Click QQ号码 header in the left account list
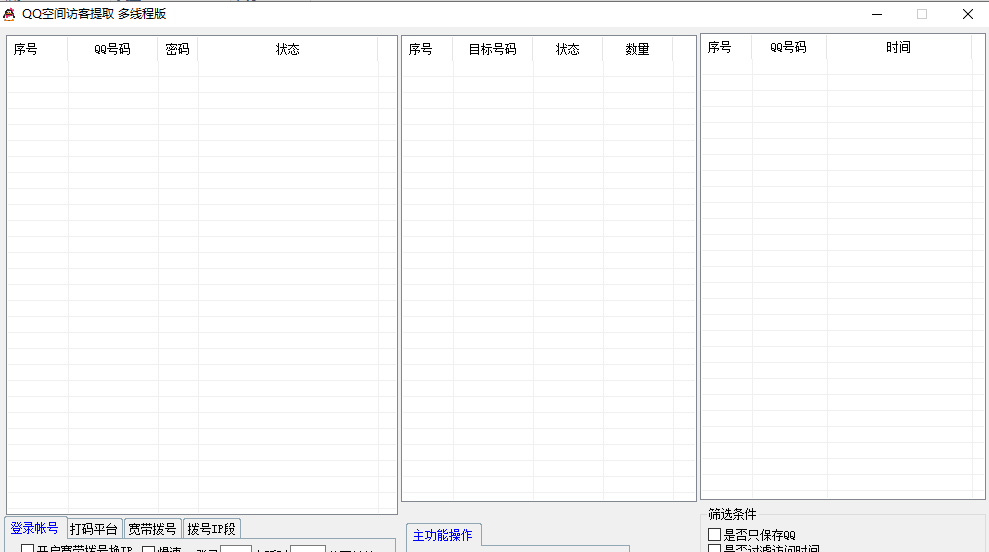 112,49
